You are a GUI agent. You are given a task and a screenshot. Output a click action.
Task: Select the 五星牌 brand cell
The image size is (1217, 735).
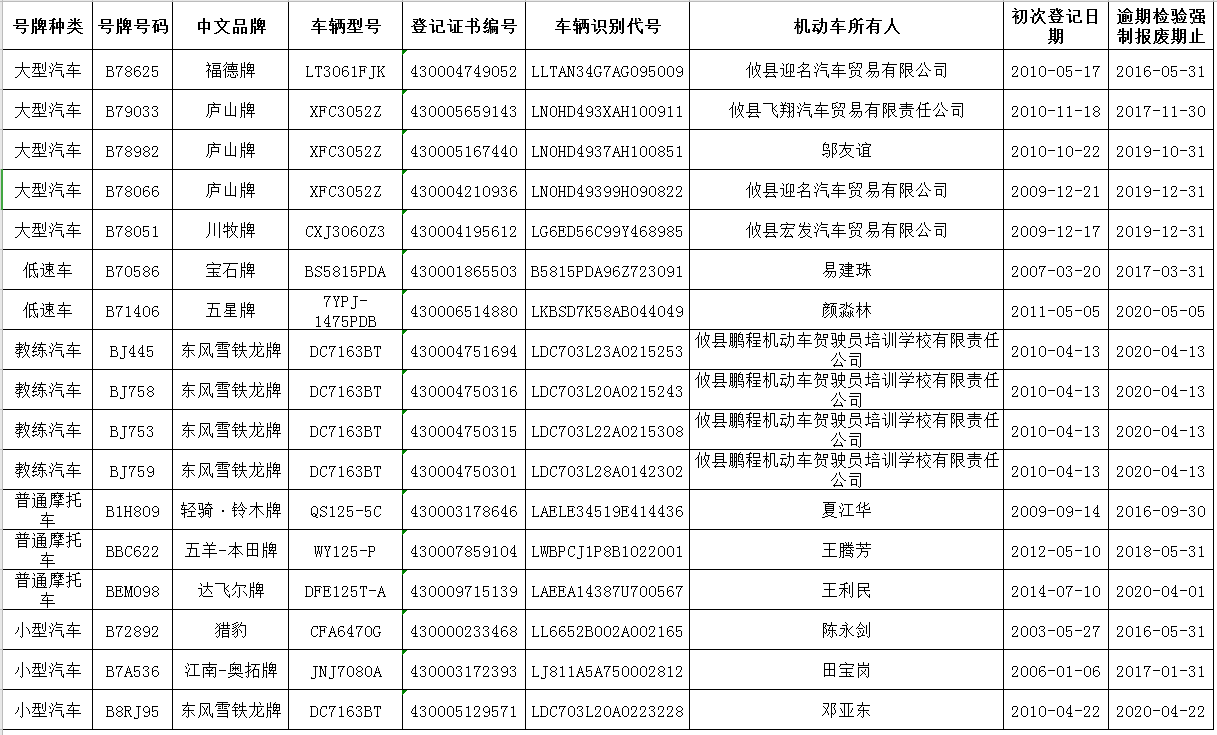[230, 311]
